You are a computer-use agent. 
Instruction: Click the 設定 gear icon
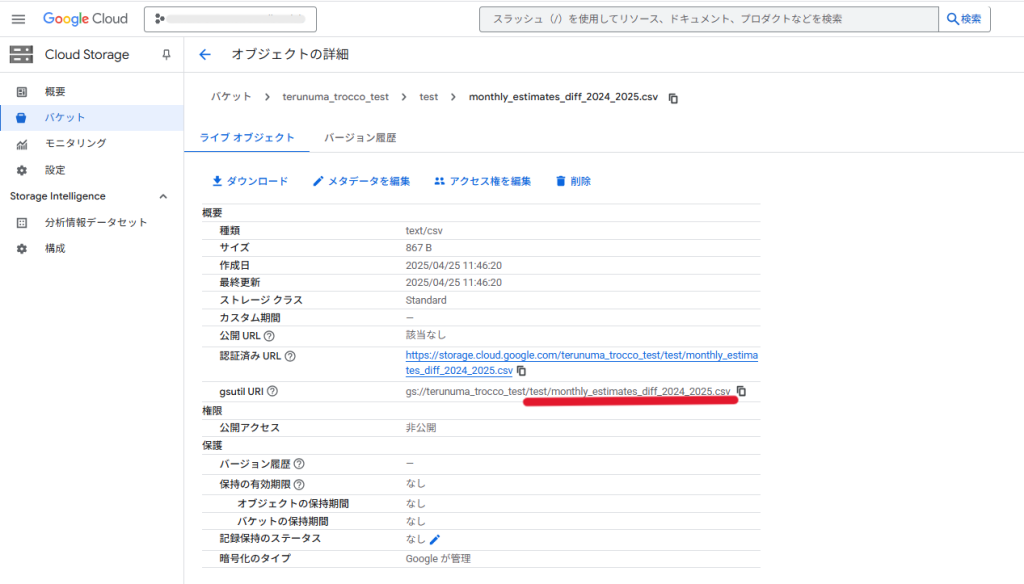pos(22,170)
